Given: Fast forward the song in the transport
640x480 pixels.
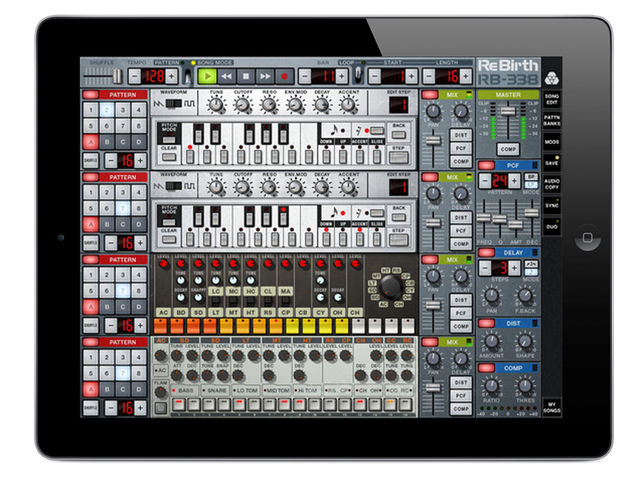Looking at the screenshot, I should coord(265,76).
